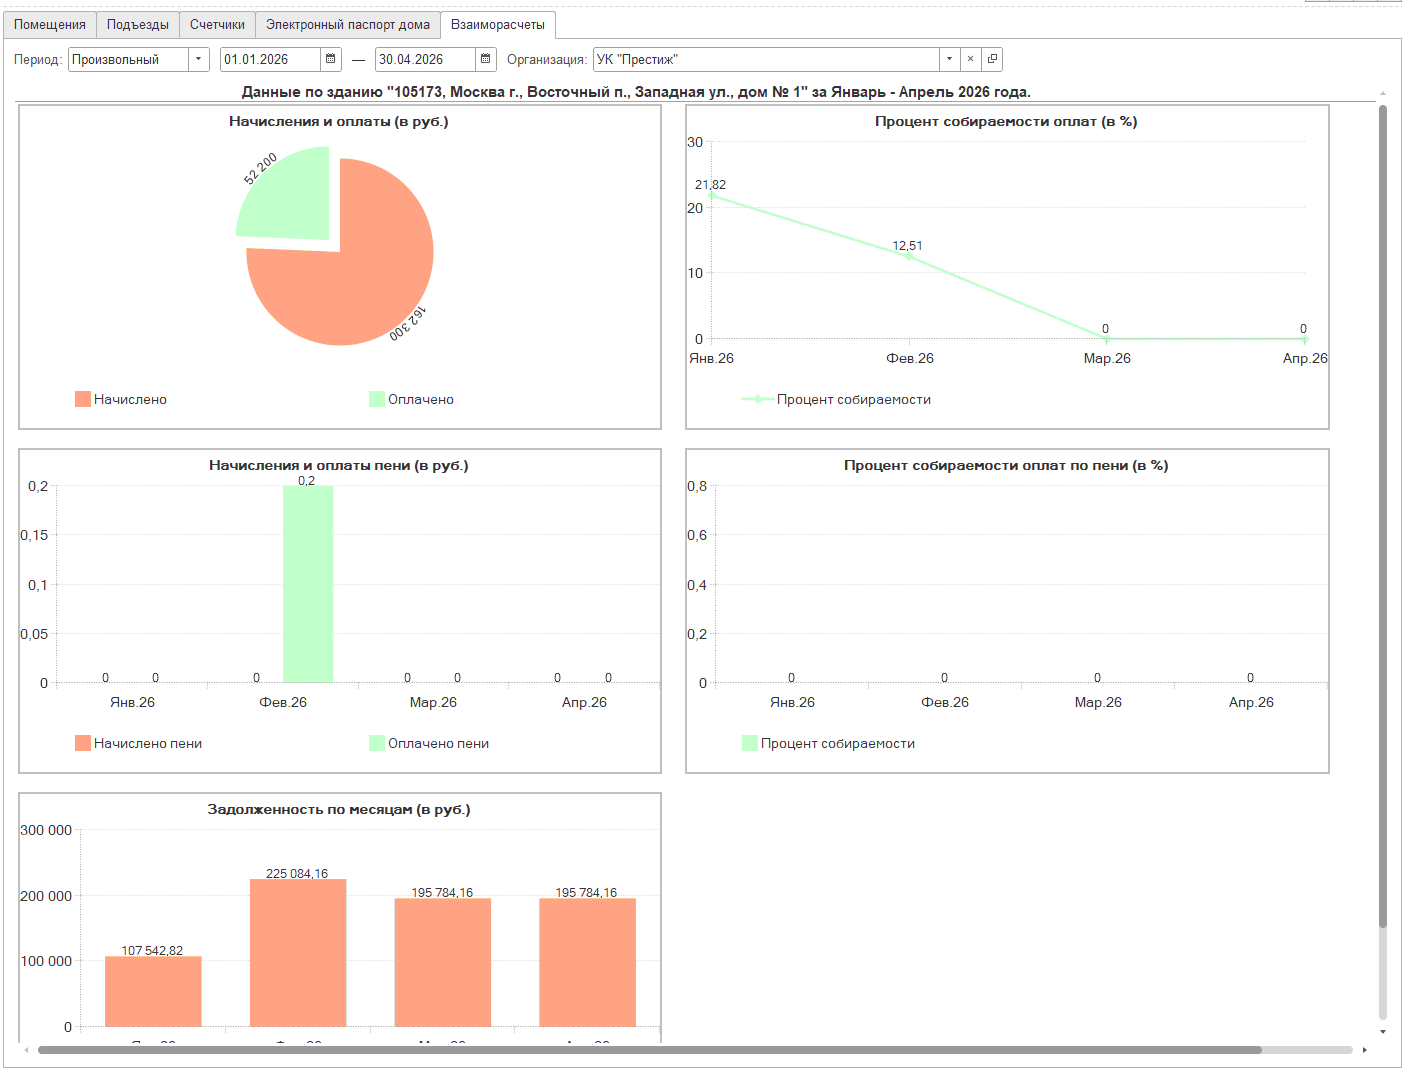Click the horizontal scrollbar left arrow
This screenshot has height=1077, width=1409.
click(x=26, y=1050)
